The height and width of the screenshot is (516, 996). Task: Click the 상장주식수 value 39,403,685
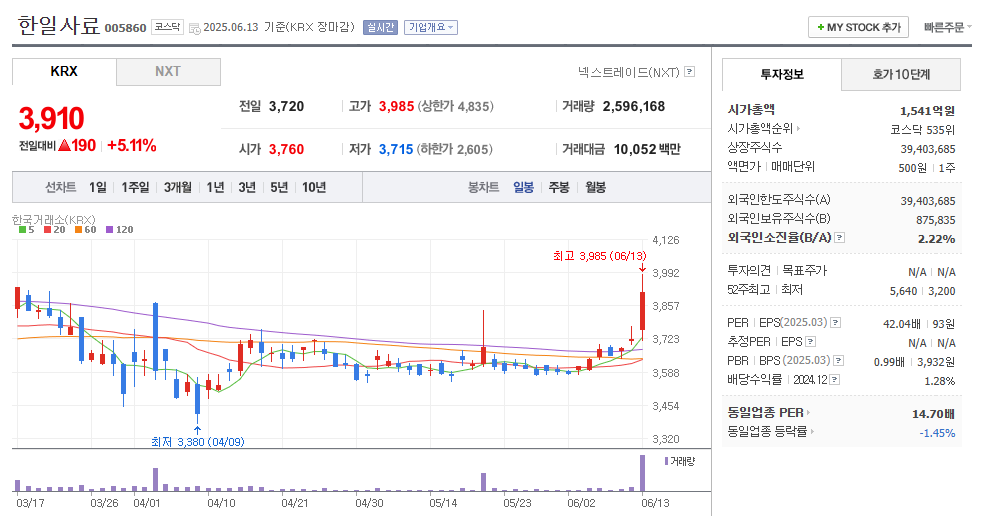pos(928,149)
